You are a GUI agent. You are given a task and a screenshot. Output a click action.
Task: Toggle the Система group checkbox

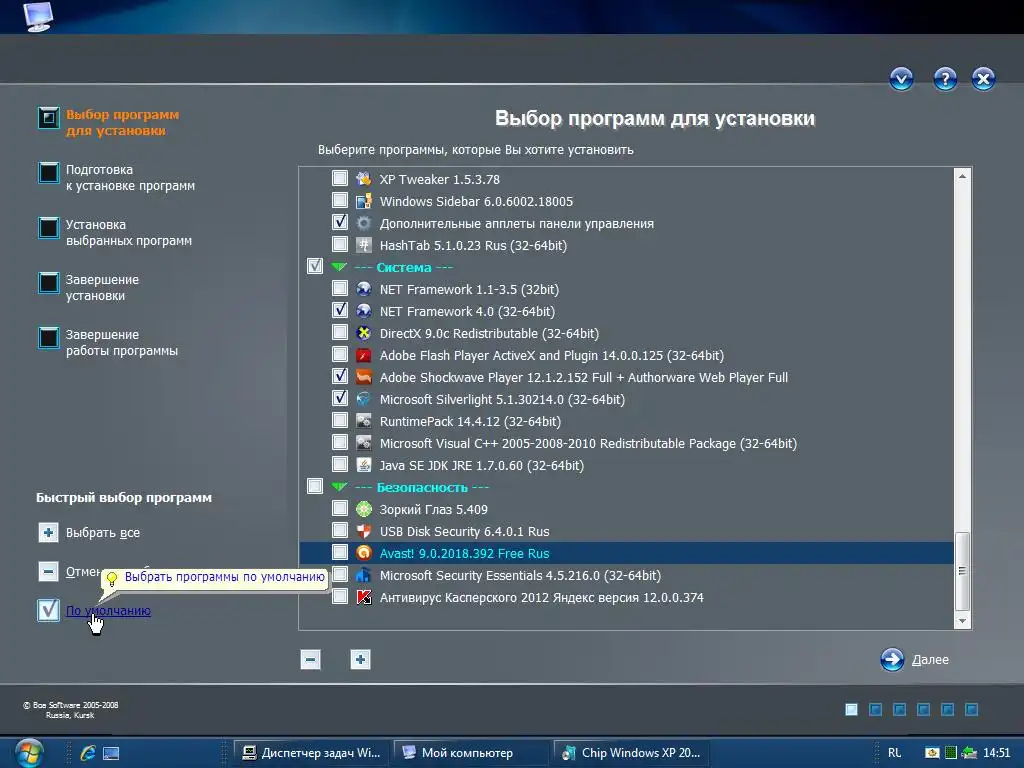(315, 266)
